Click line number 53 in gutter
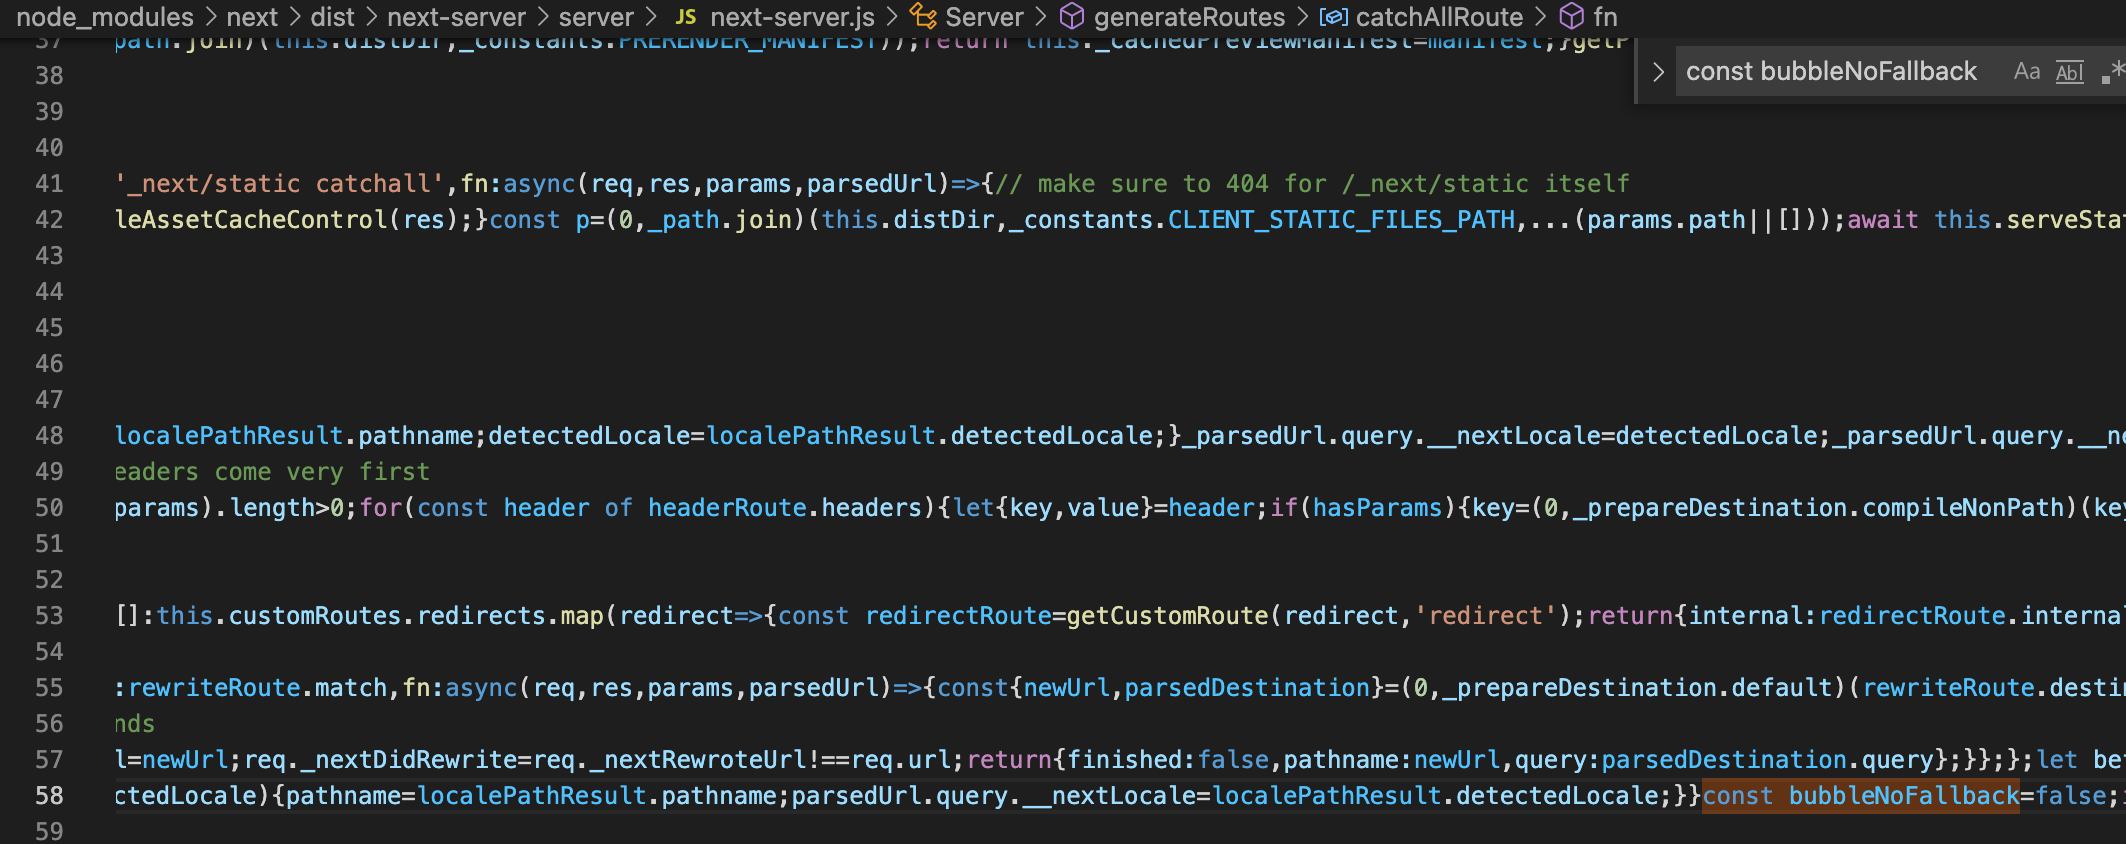The image size is (2126, 844). coord(49,616)
